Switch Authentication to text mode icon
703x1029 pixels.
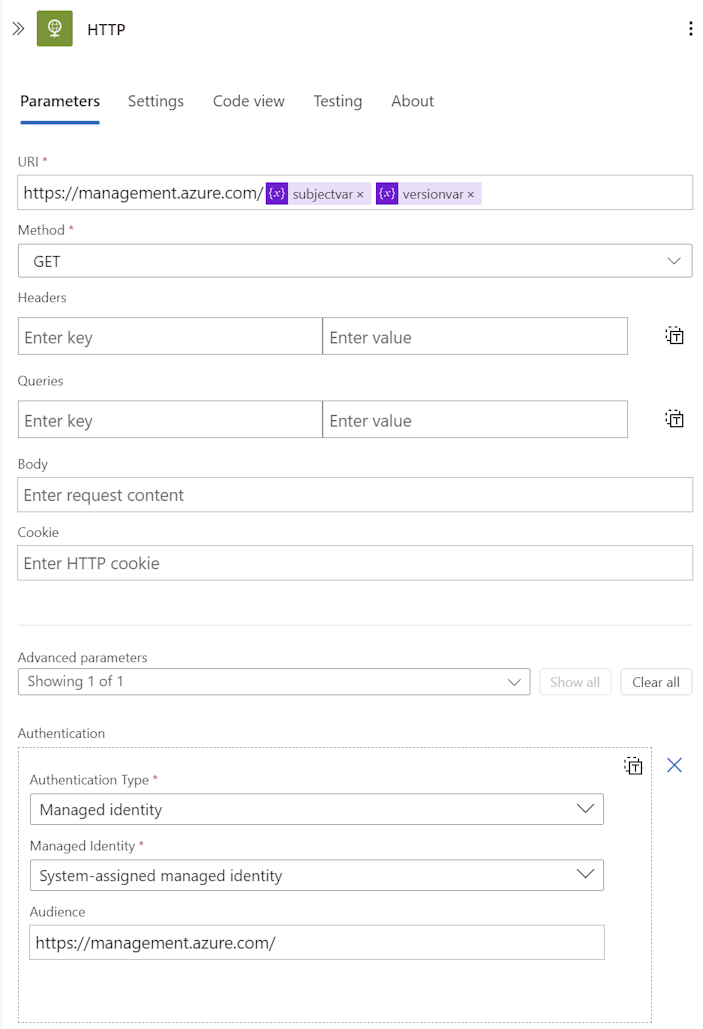pos(633,766)
